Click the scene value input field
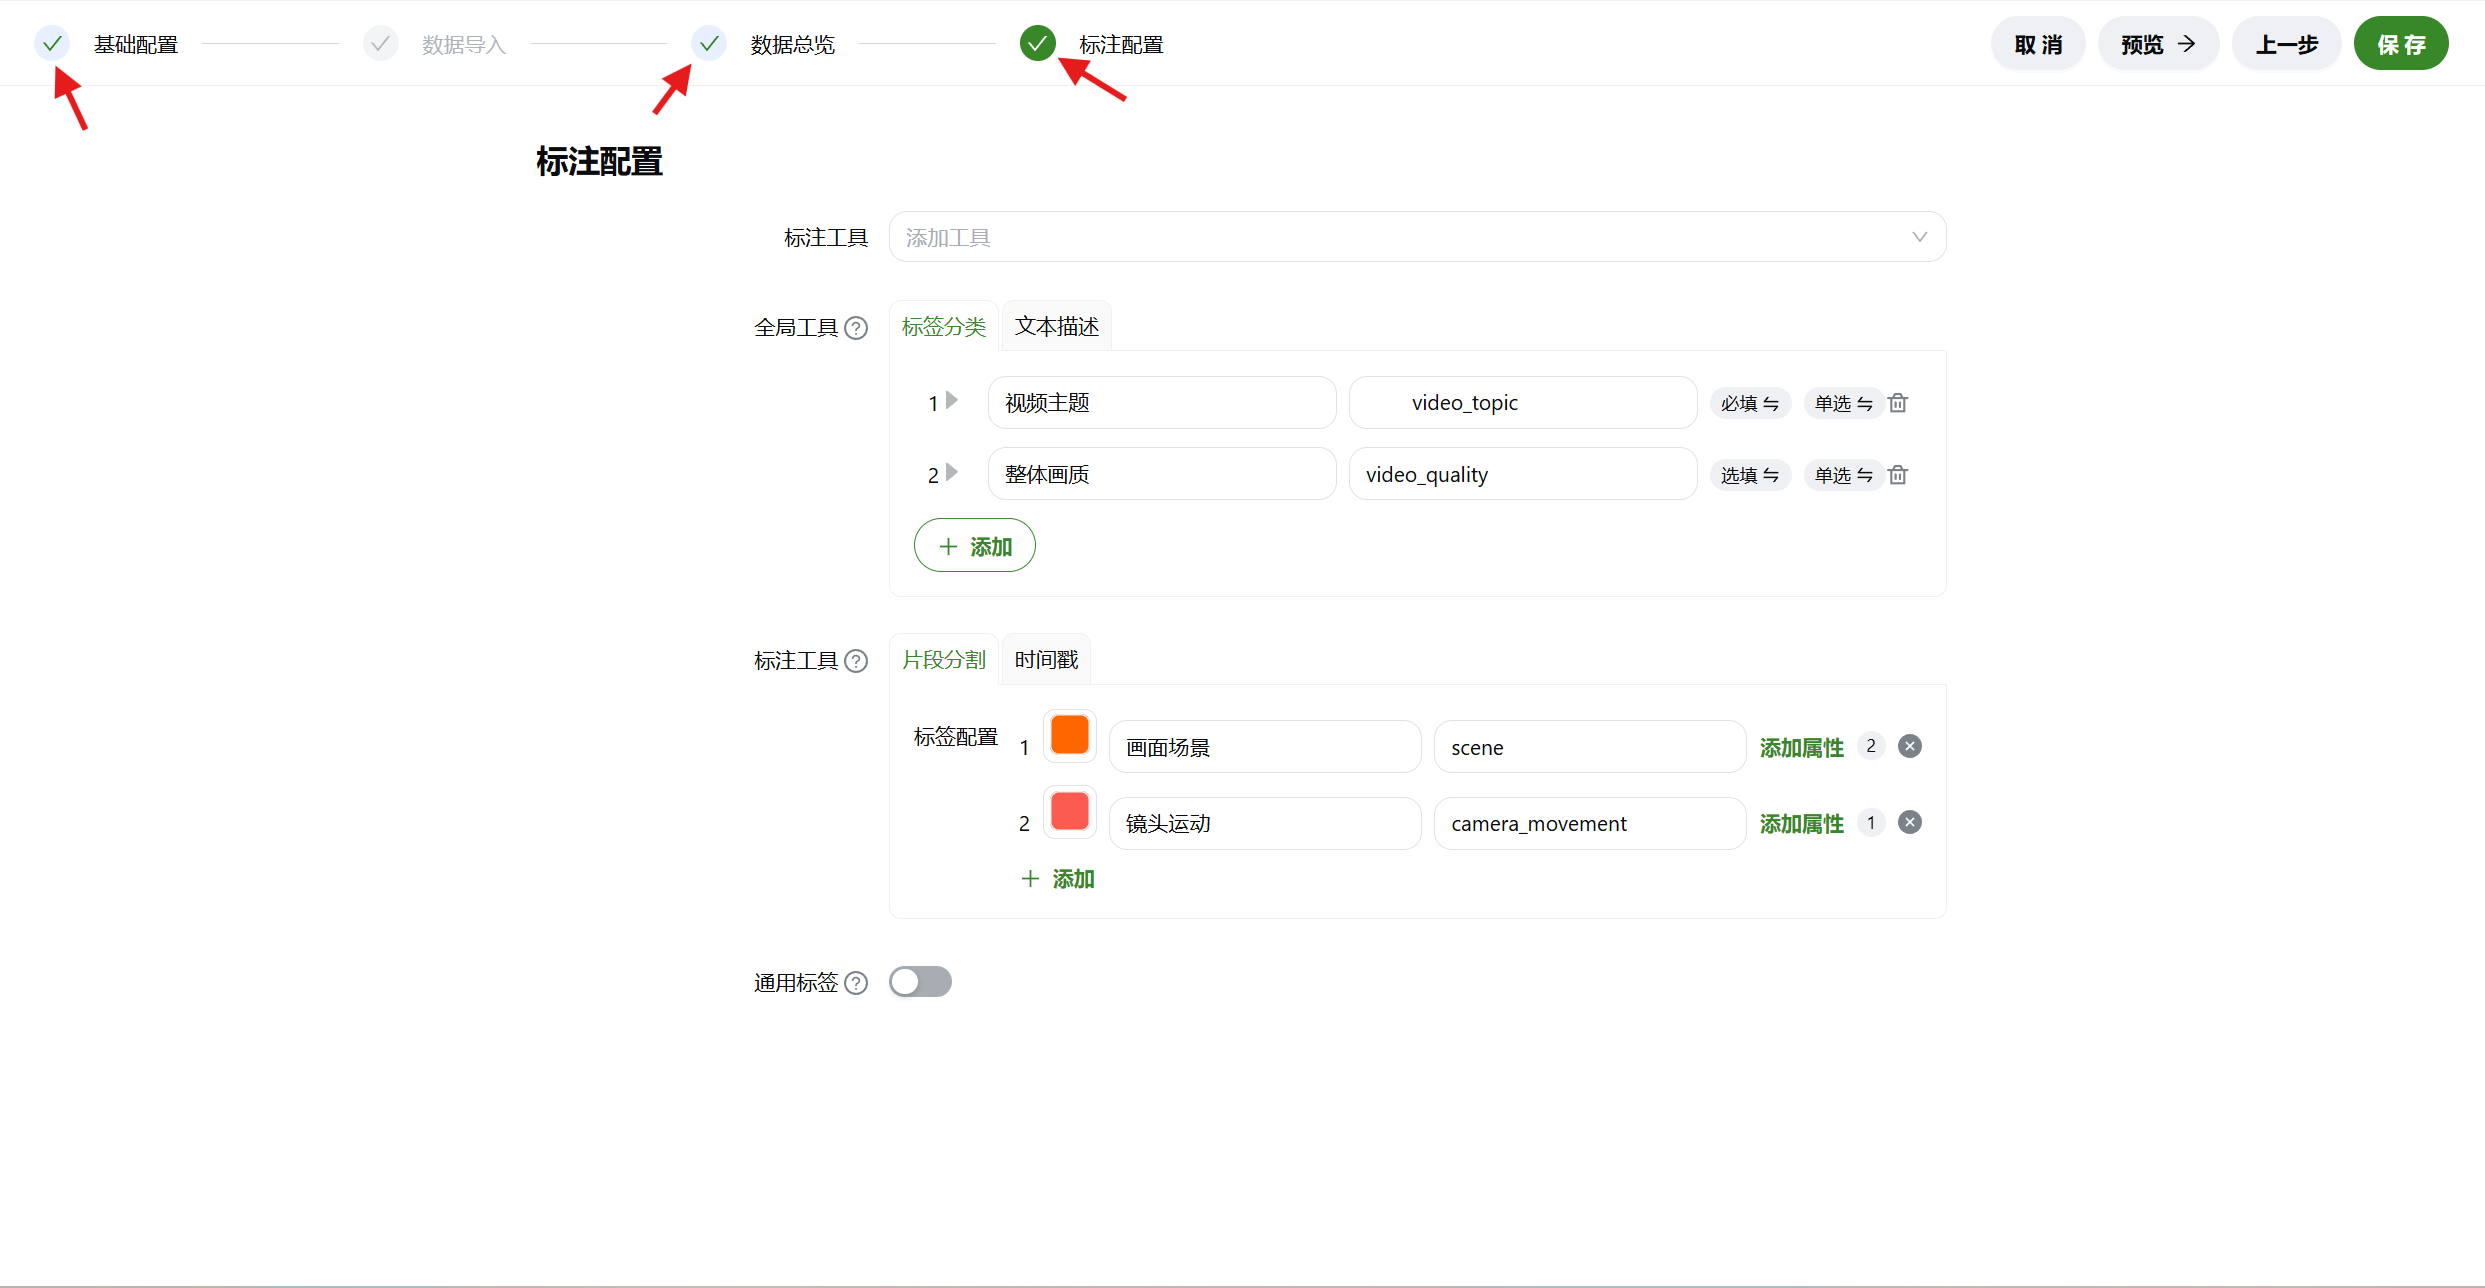 [x=1590, y=747]
